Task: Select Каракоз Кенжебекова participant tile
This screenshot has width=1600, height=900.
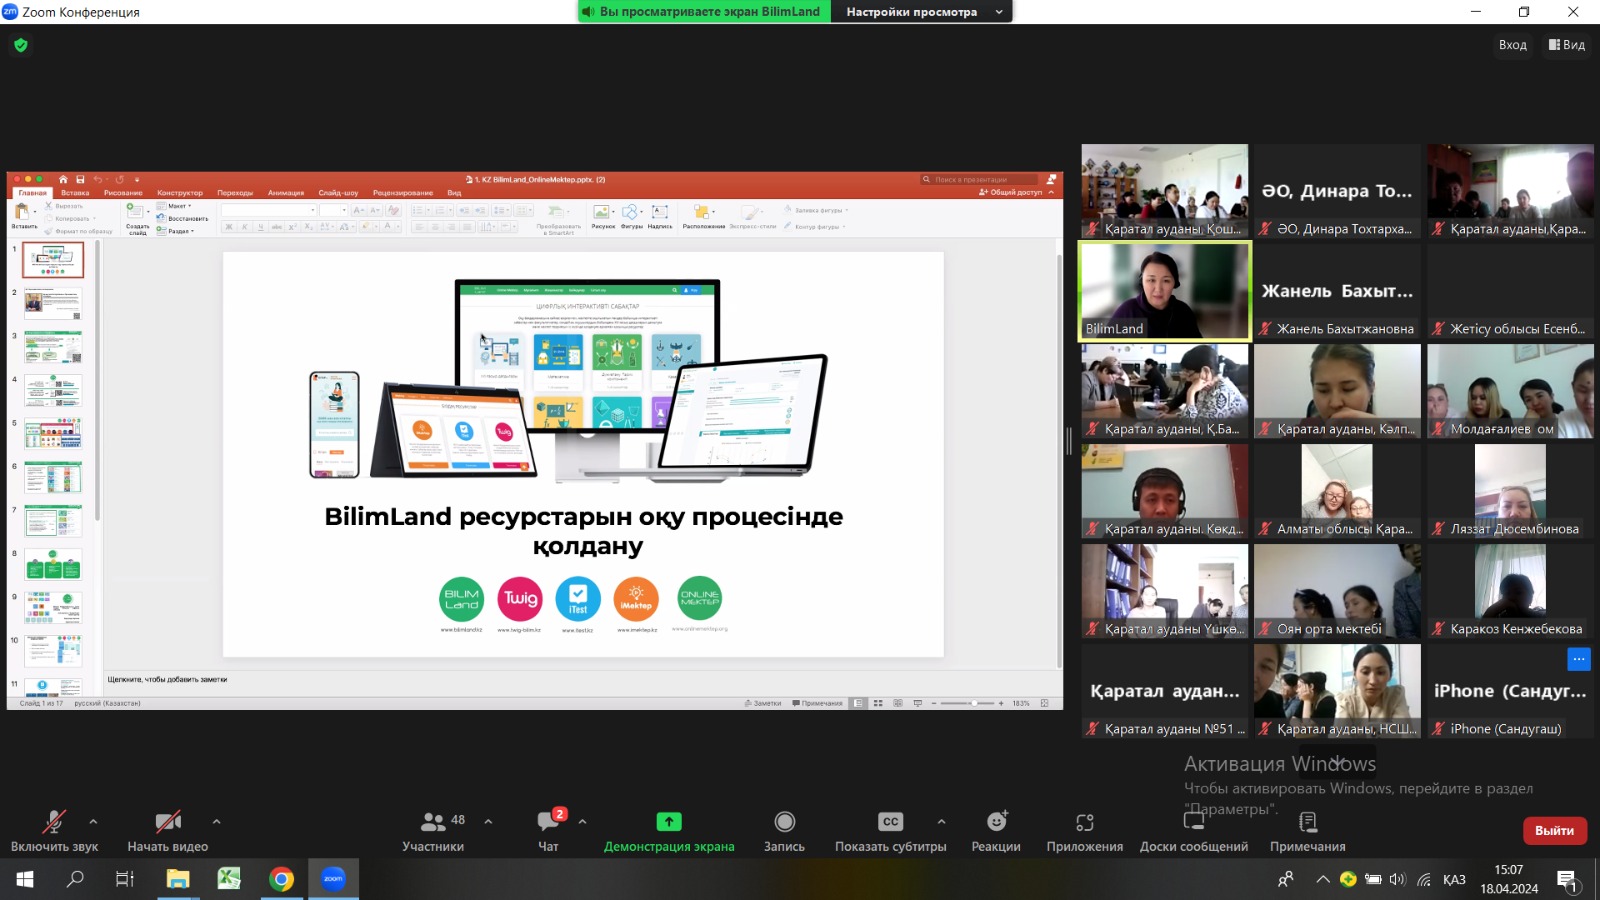Action: point(1510,591)
